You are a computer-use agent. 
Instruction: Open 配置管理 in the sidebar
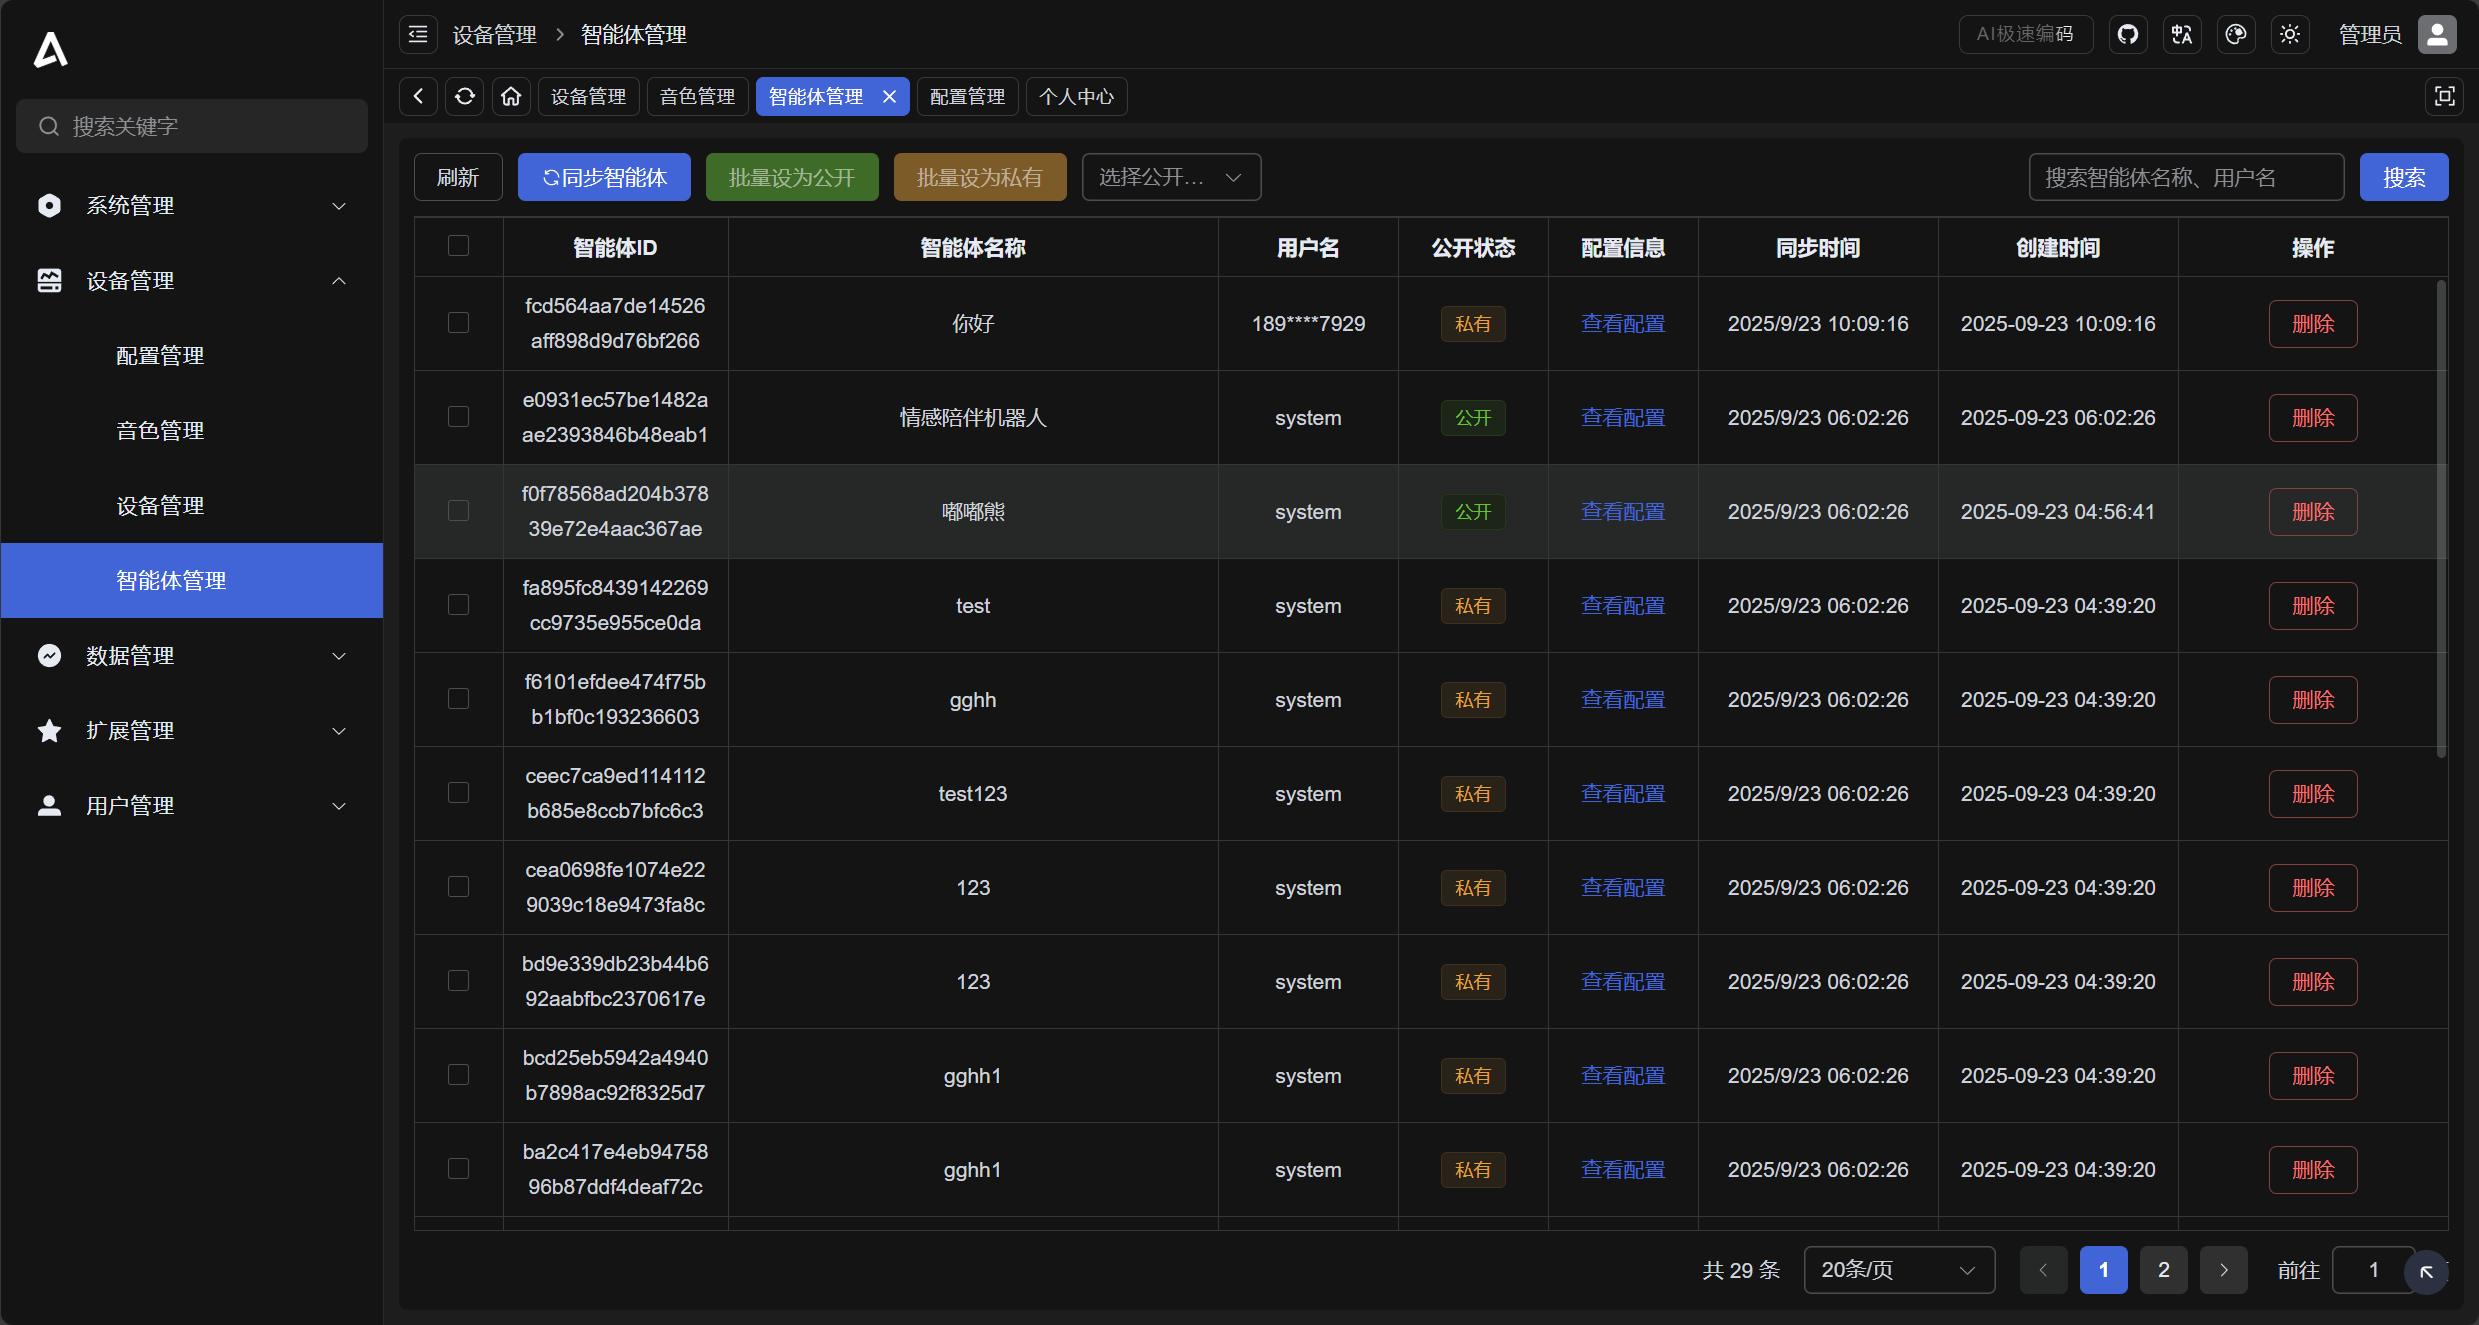160,356
